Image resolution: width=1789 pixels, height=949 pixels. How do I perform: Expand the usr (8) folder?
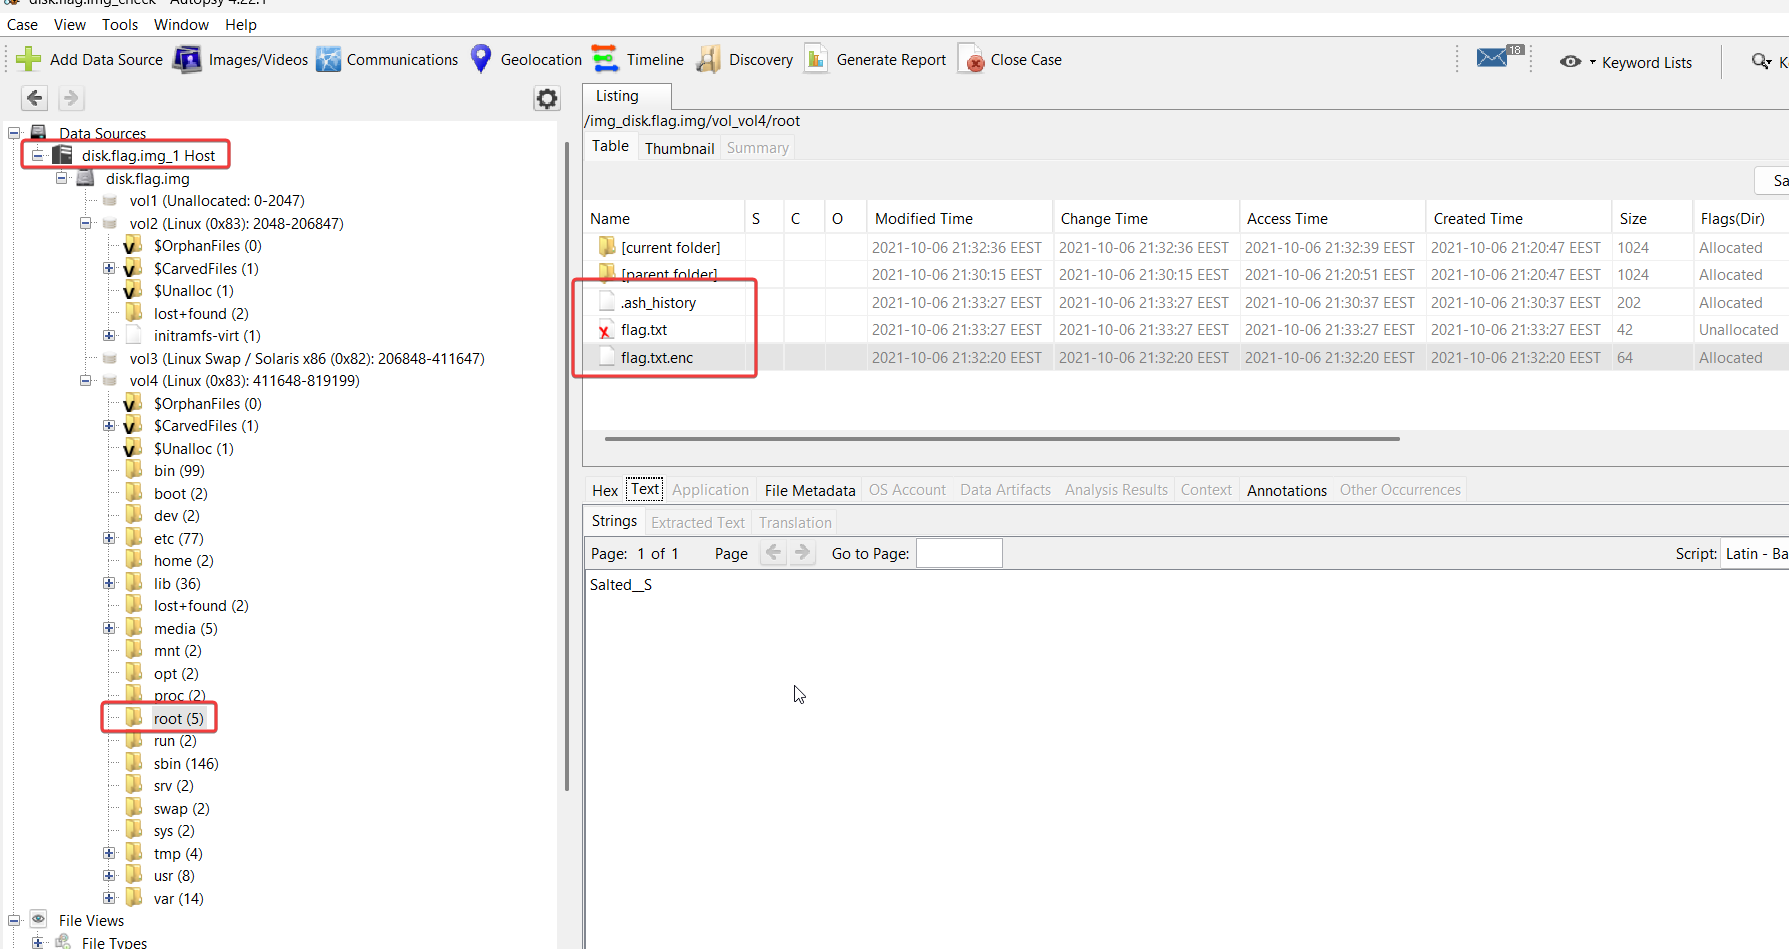109,876
